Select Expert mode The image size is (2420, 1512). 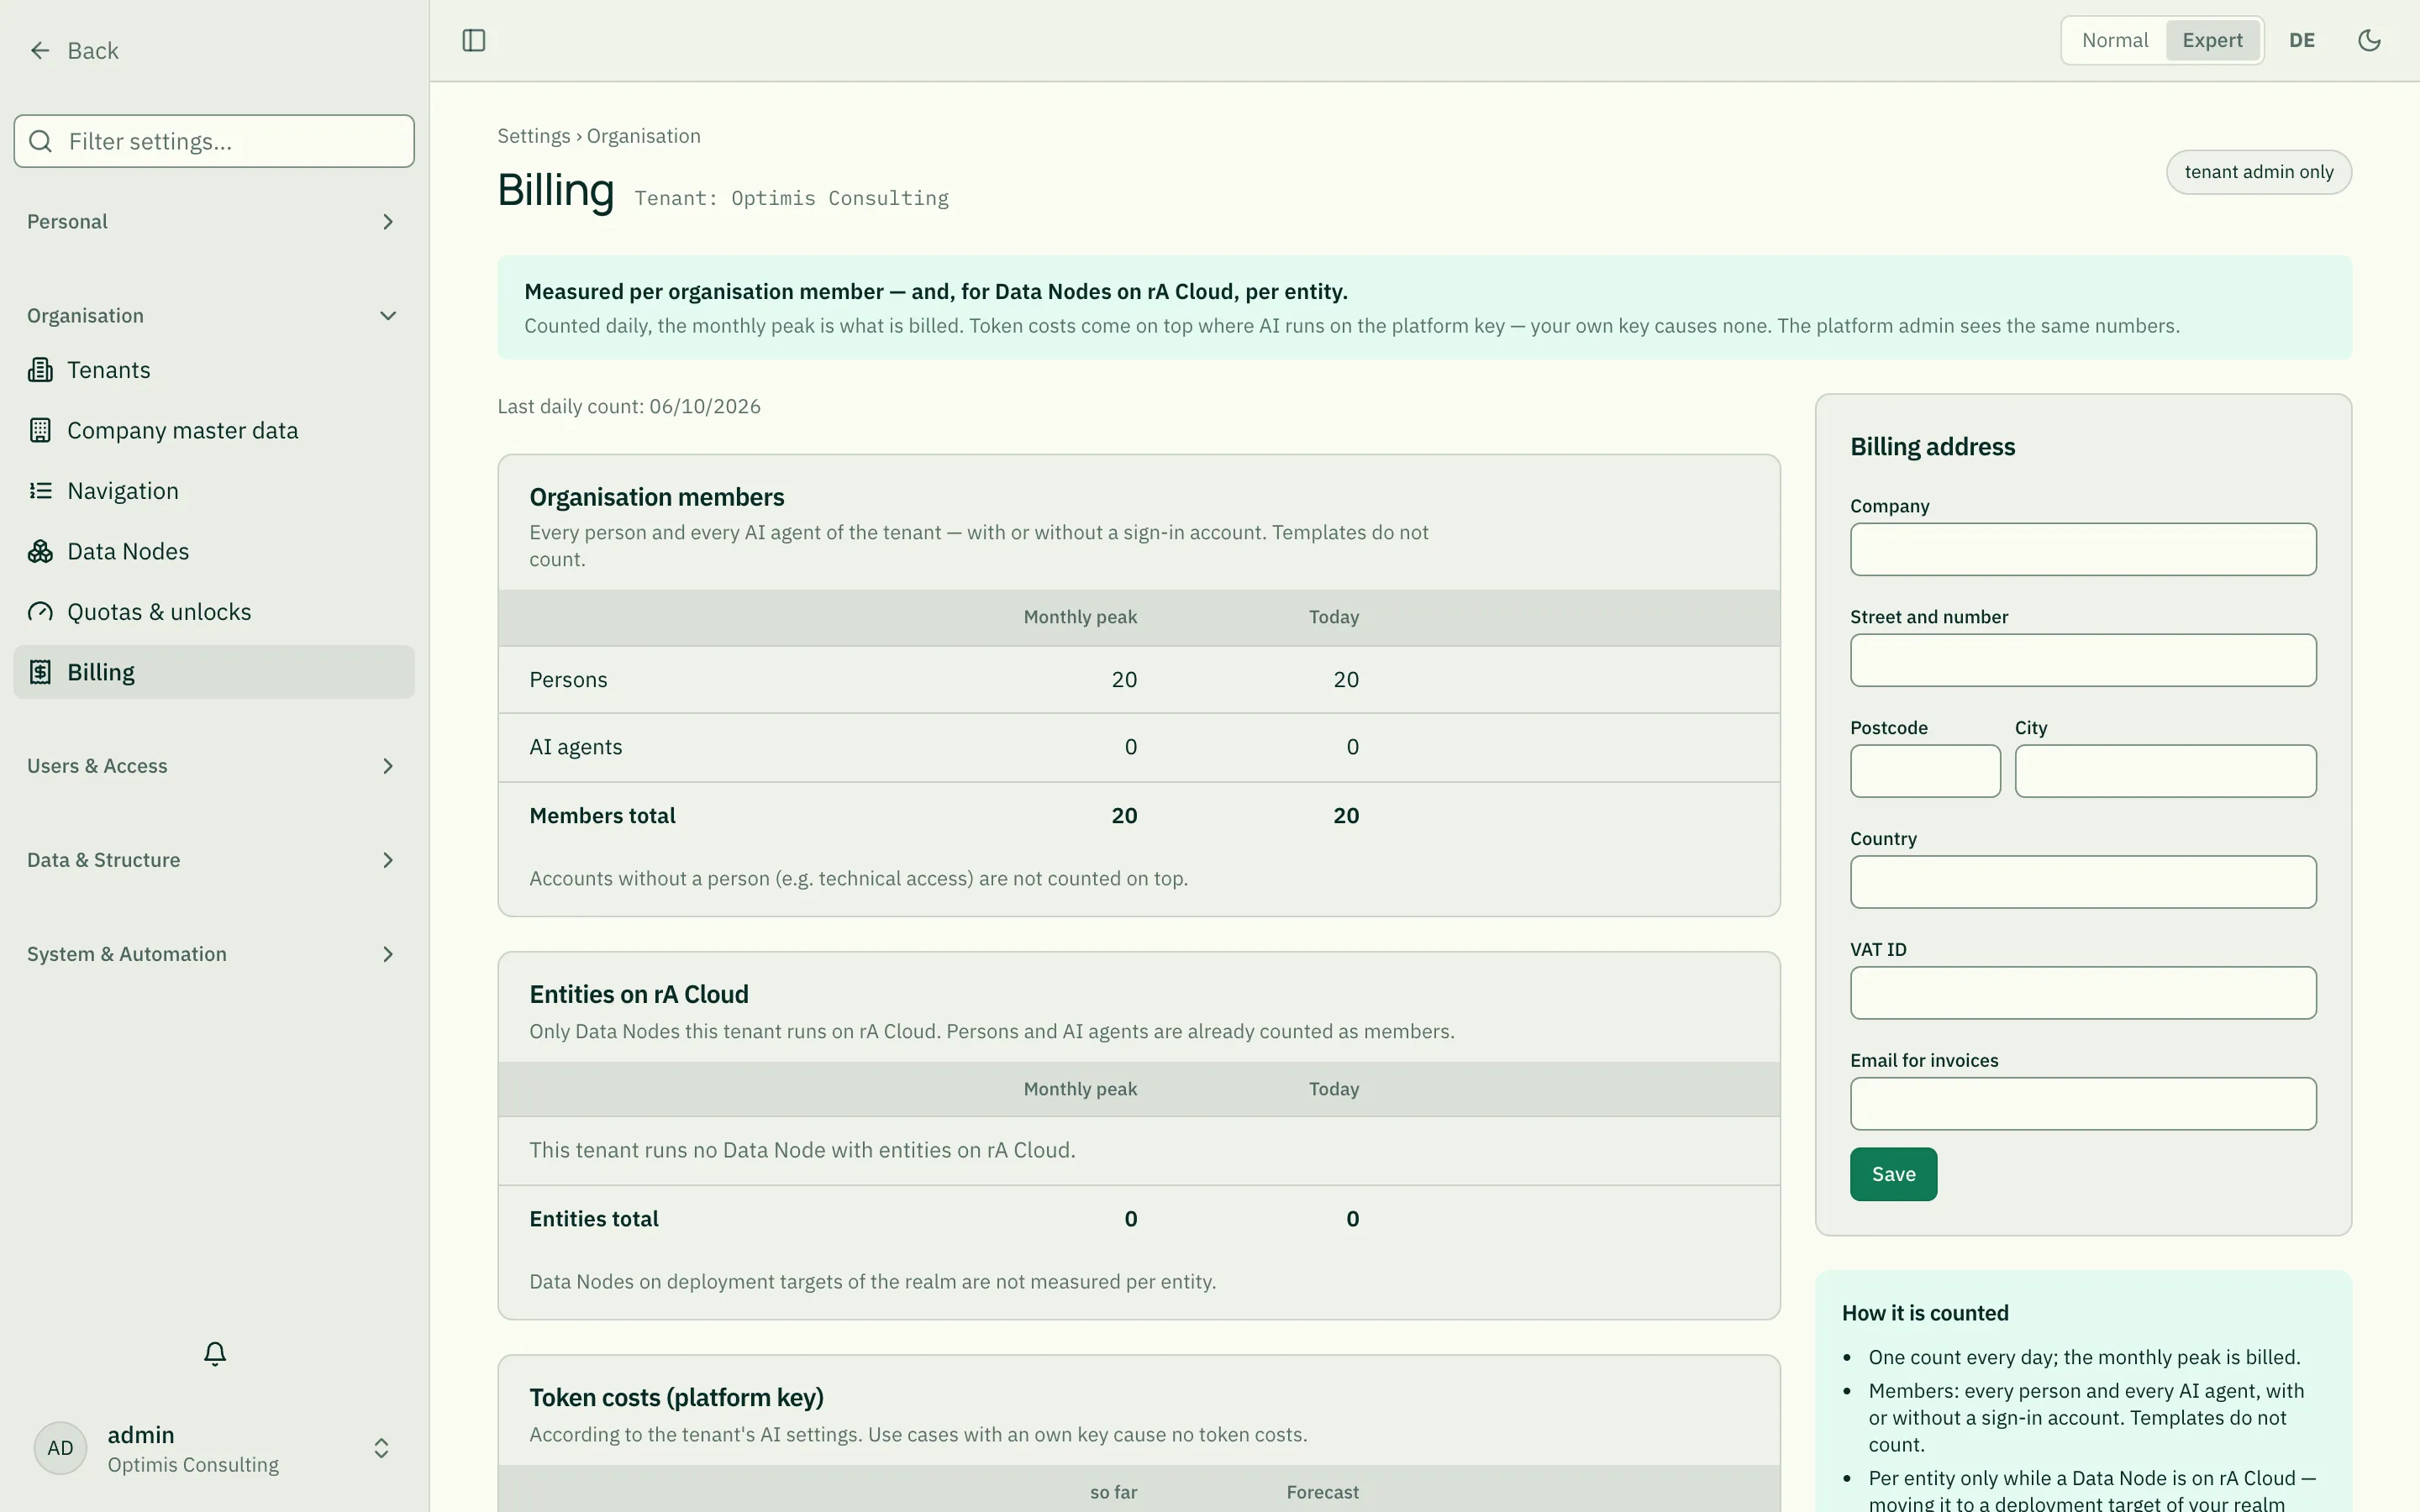point(2212,41)
